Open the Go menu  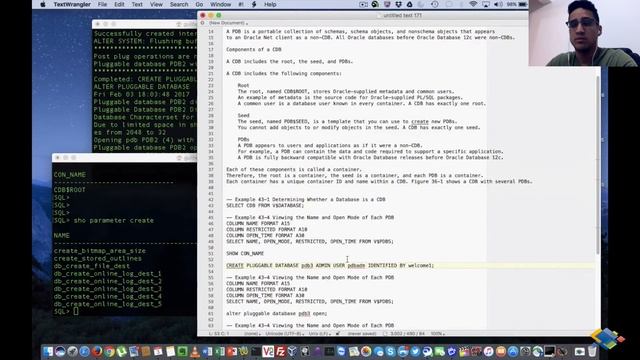[x=199, y=4]
